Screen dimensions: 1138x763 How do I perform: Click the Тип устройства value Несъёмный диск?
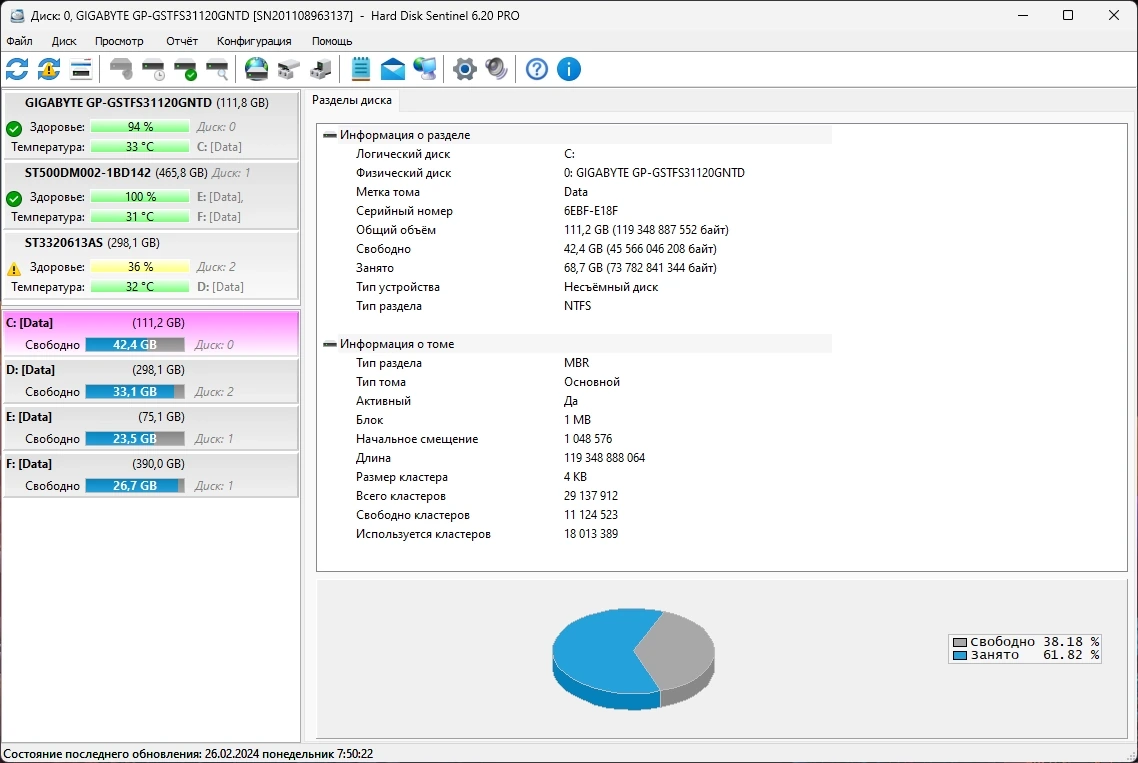[610, 287]
